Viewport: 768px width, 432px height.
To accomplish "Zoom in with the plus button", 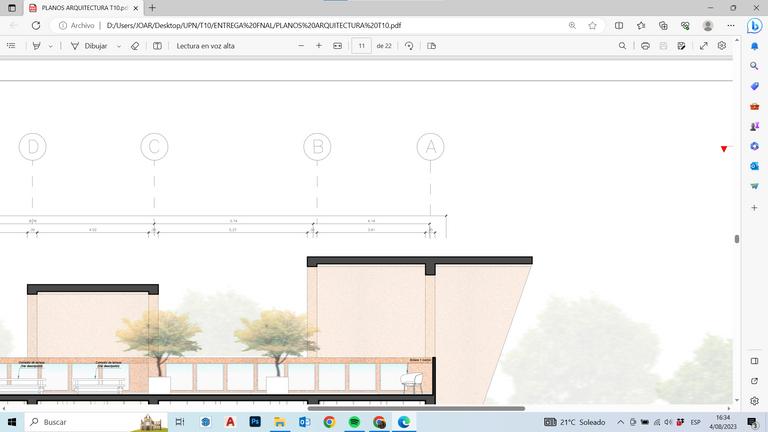I will click(x=319, y=46).
